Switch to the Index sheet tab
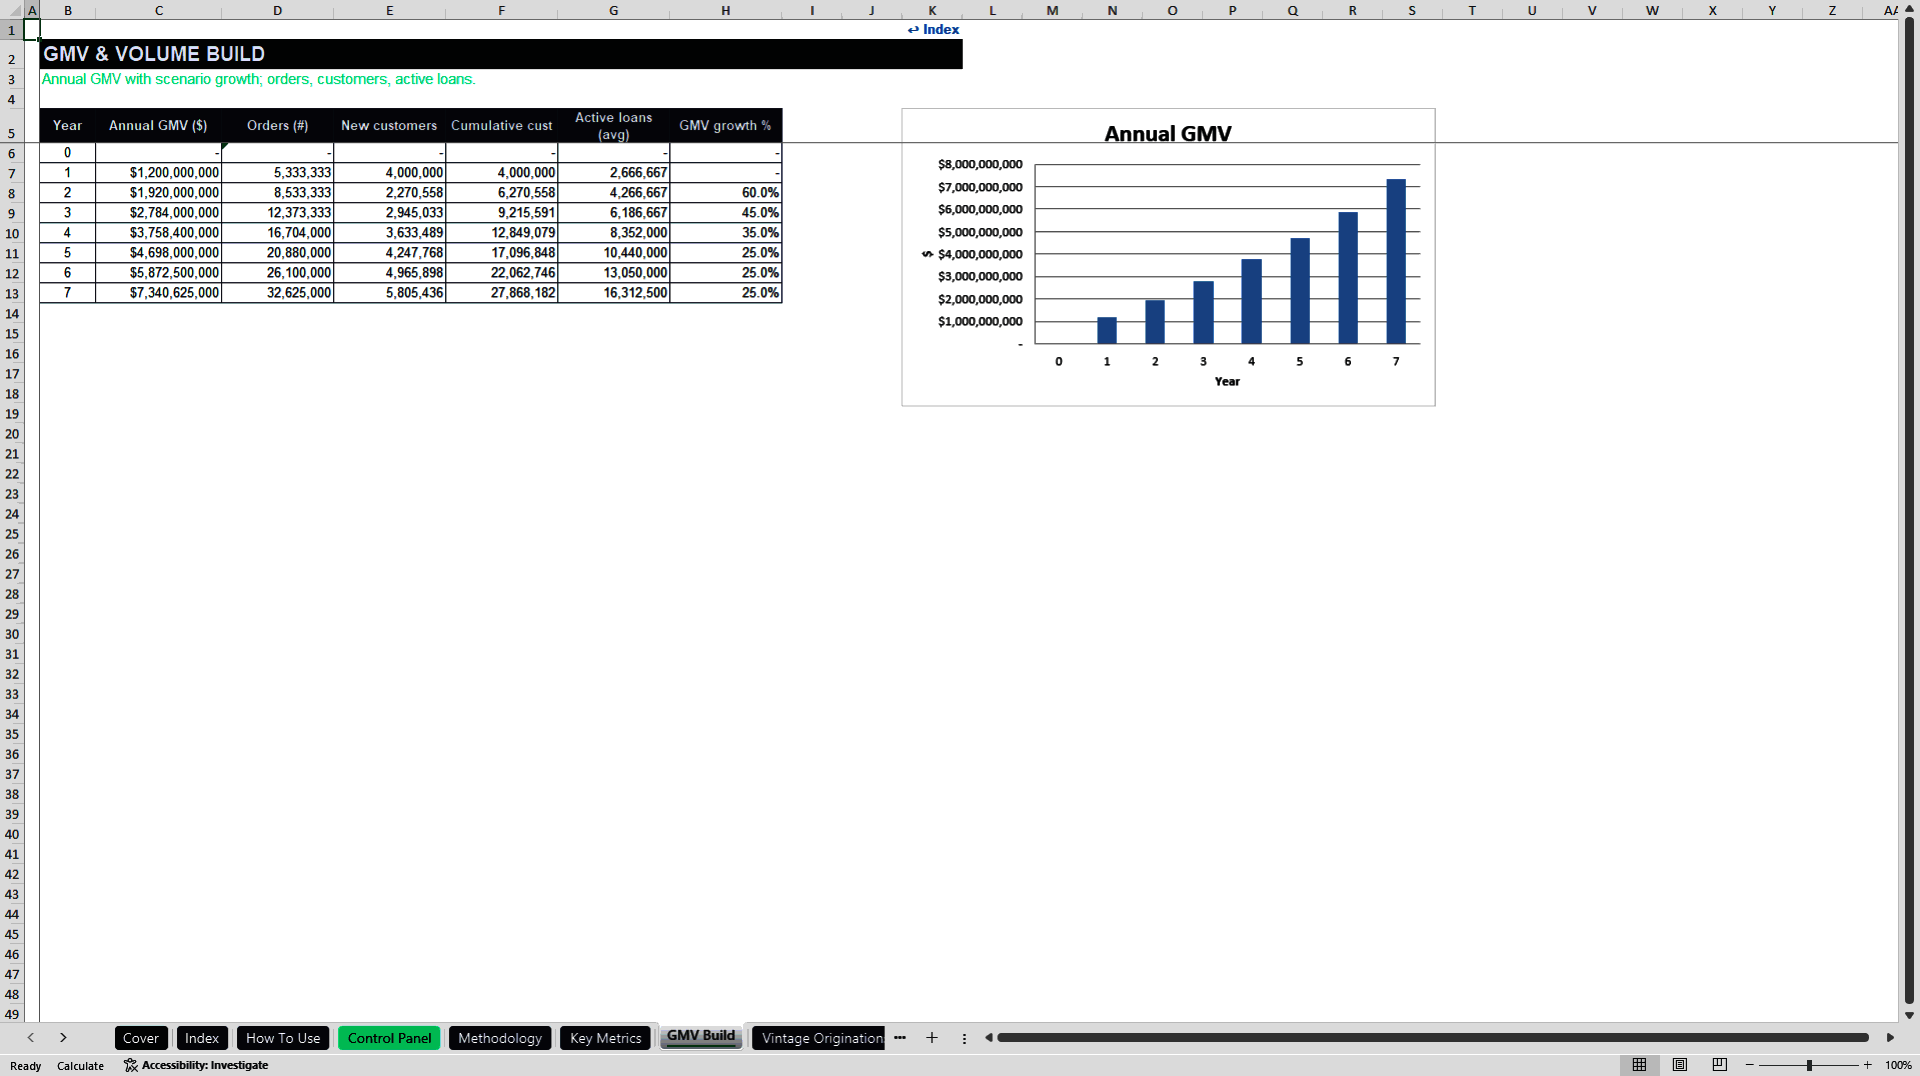This screenshot has height=1076, width=1920. pos(202,1038)
